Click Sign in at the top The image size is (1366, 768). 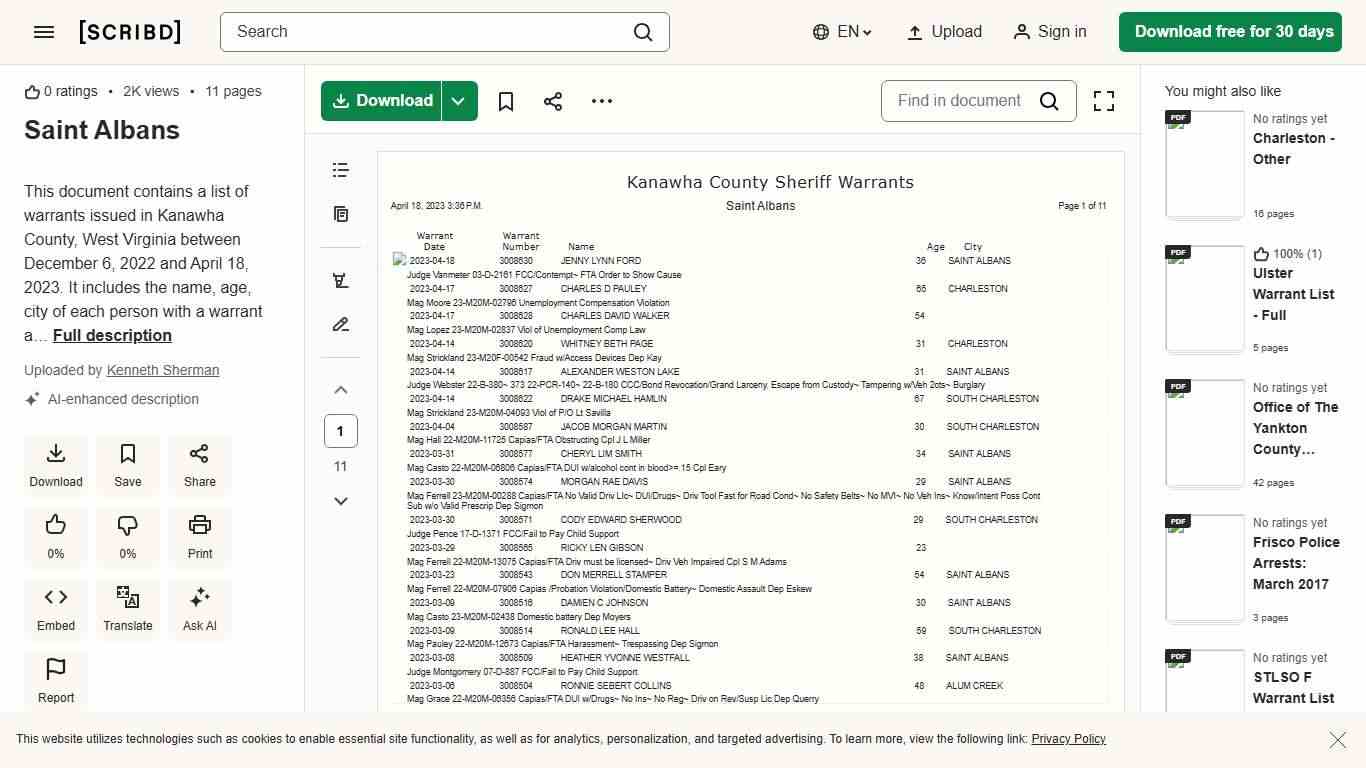pos(1050,32)
